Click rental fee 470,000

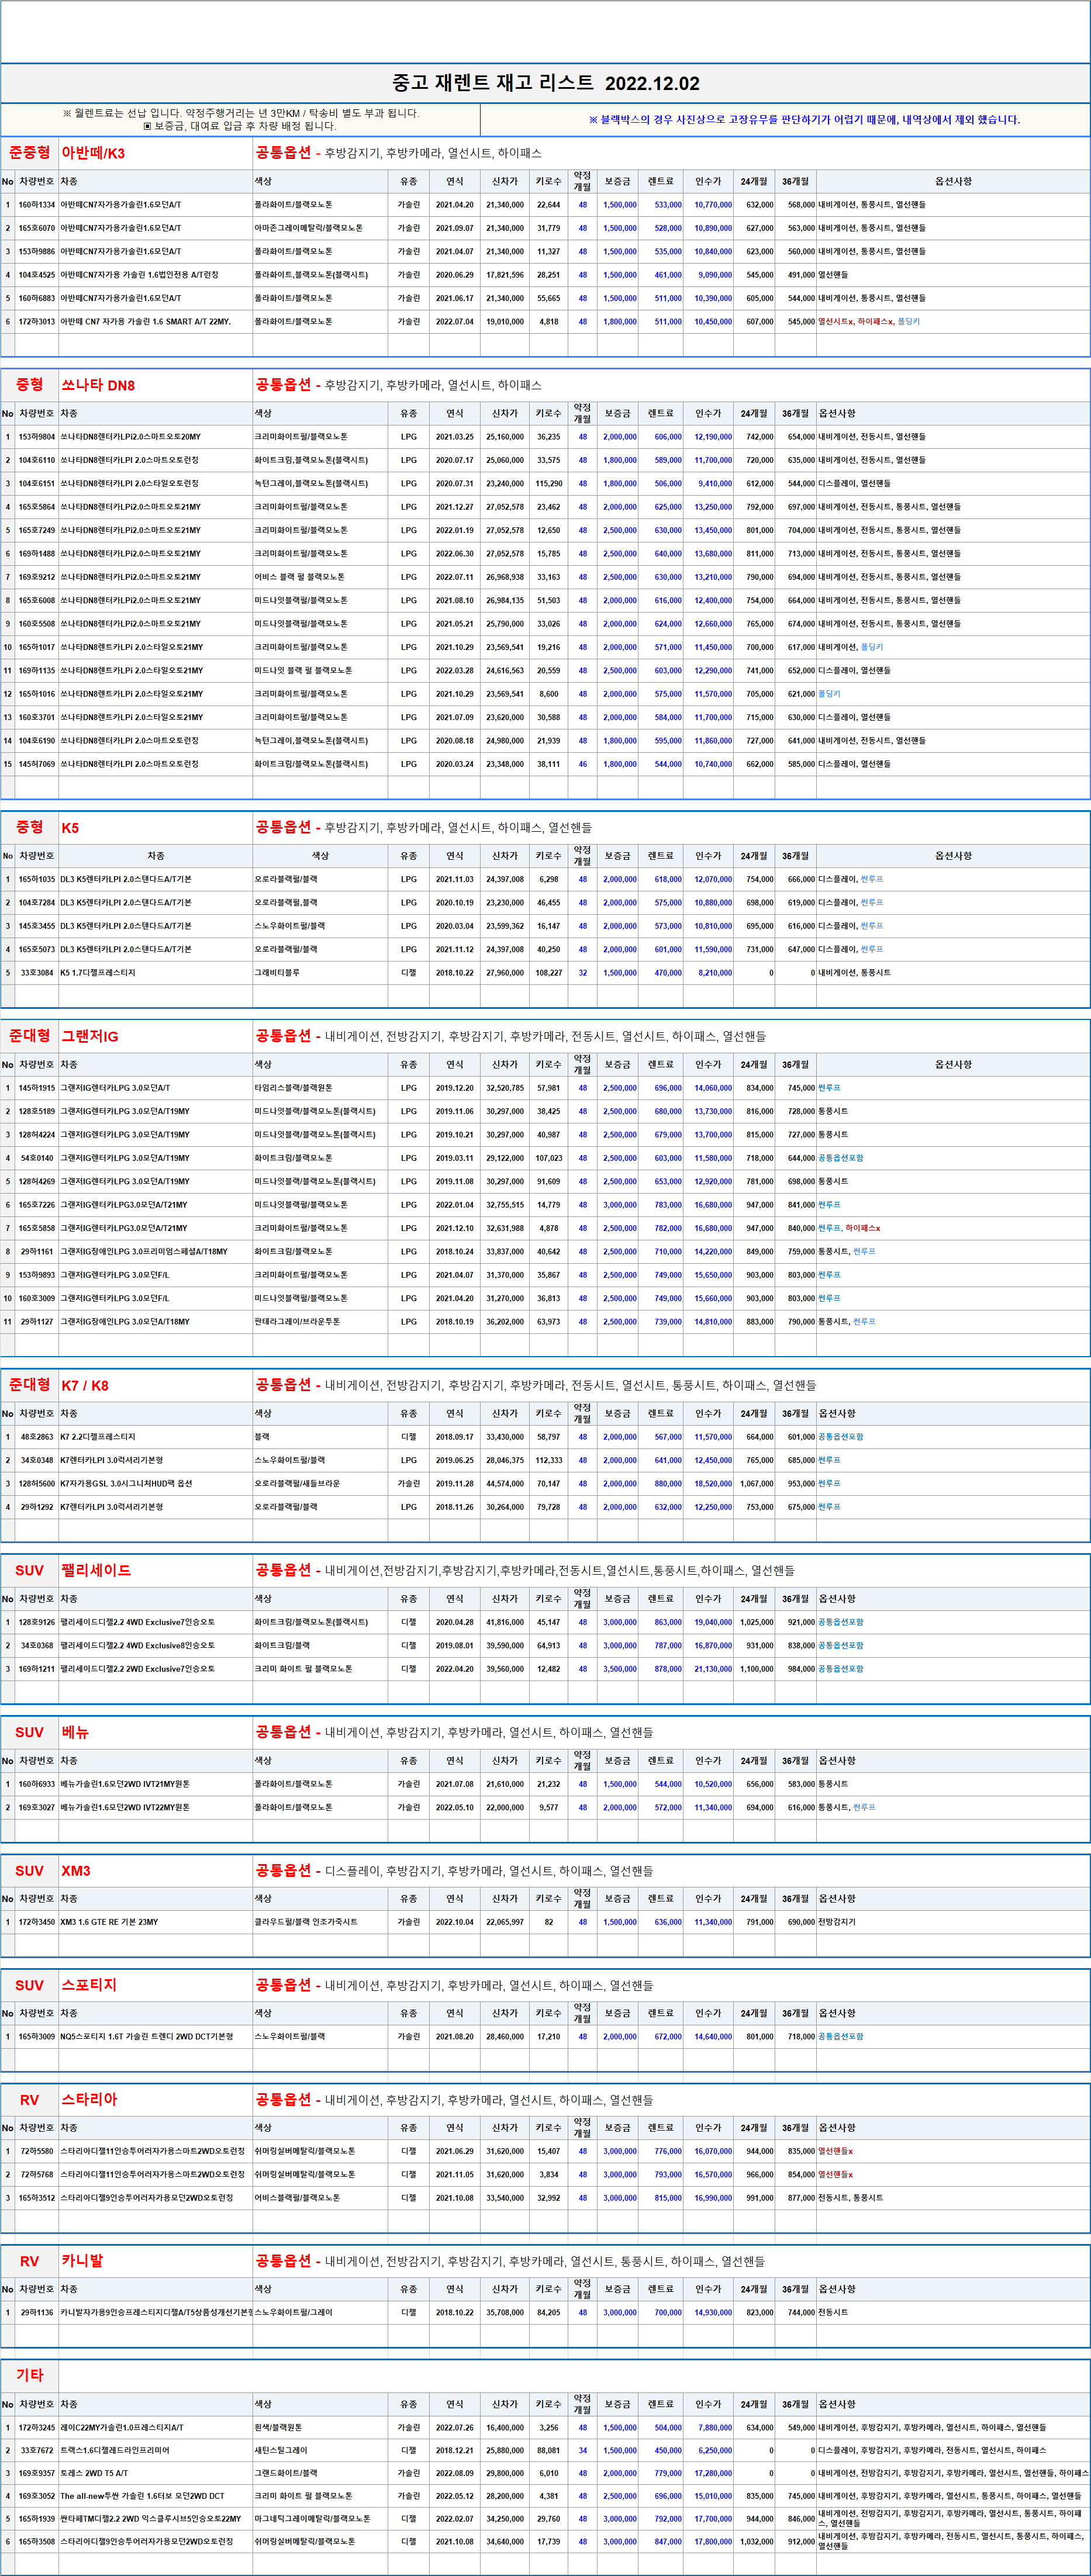click(668, 973)
